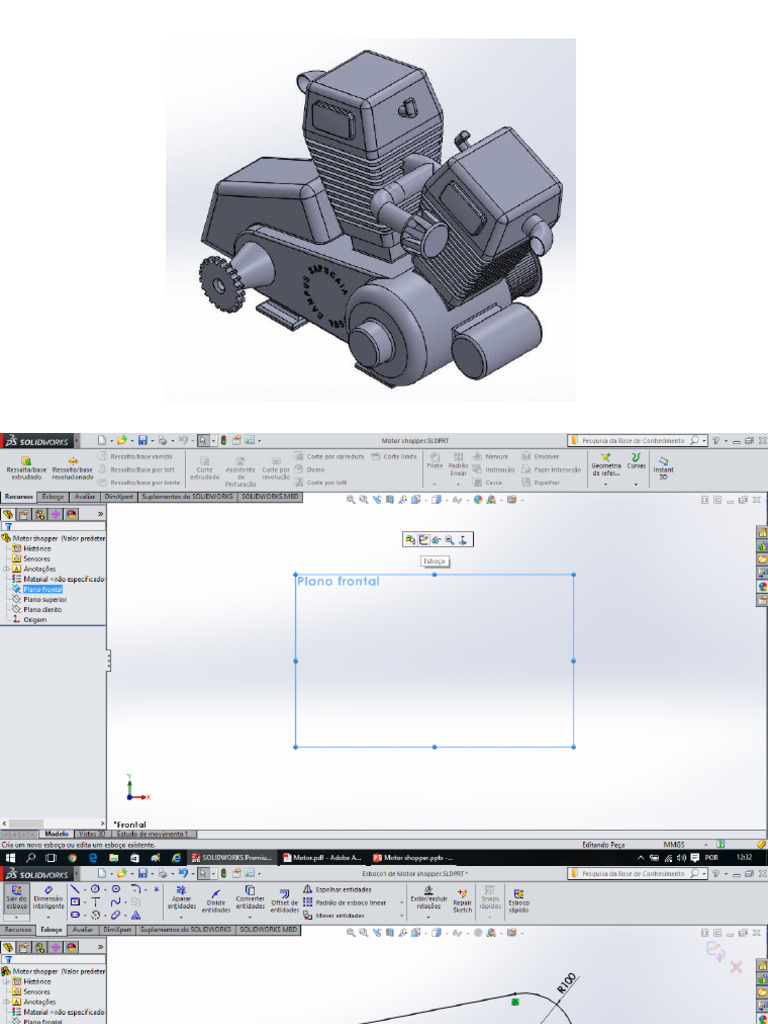The height and width of the screenshot is (1024, 768).
Task: Expand FeatureManager tabs chevron in Motor shopper.SLDPRT window
Action: point(101,514)
